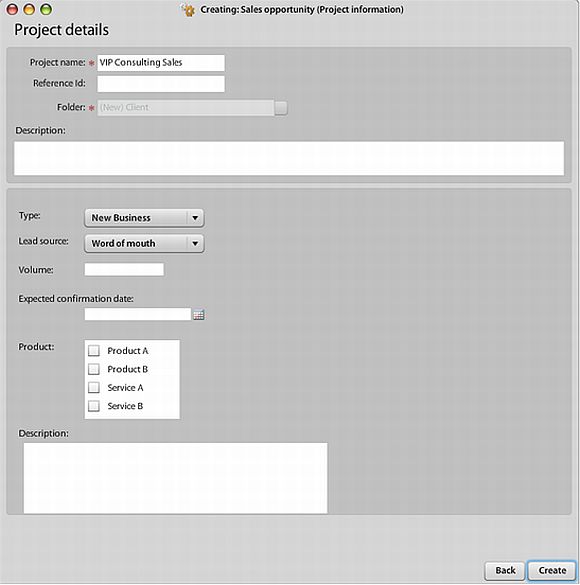
Task: Open the calendar date picker icon
Action: [x=198, y=315]
